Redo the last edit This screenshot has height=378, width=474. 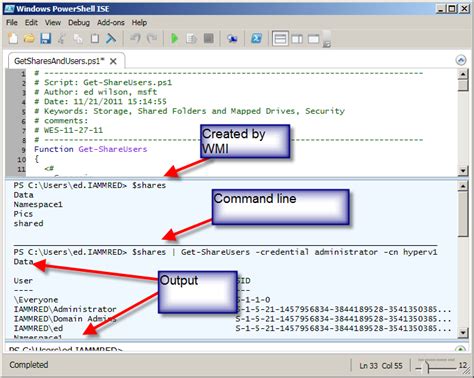click(152, 39)
